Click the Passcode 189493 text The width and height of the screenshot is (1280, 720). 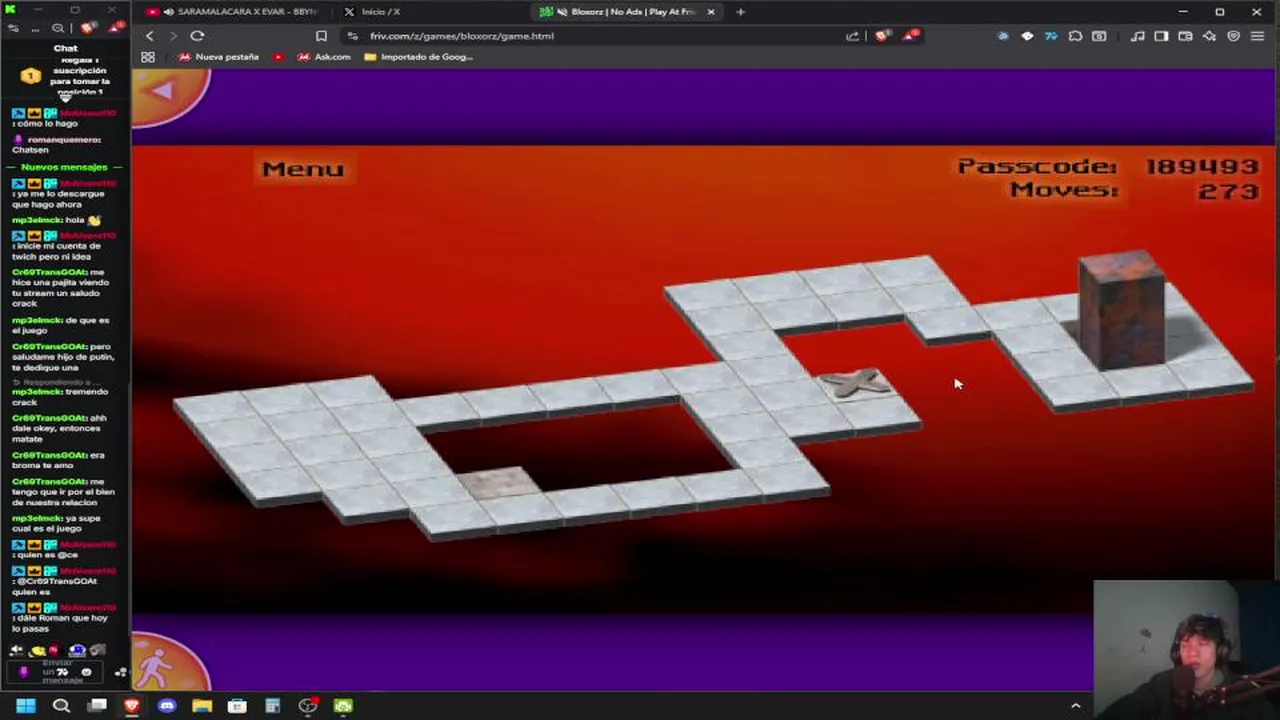pyautogui.click(x=1108, y=166)
